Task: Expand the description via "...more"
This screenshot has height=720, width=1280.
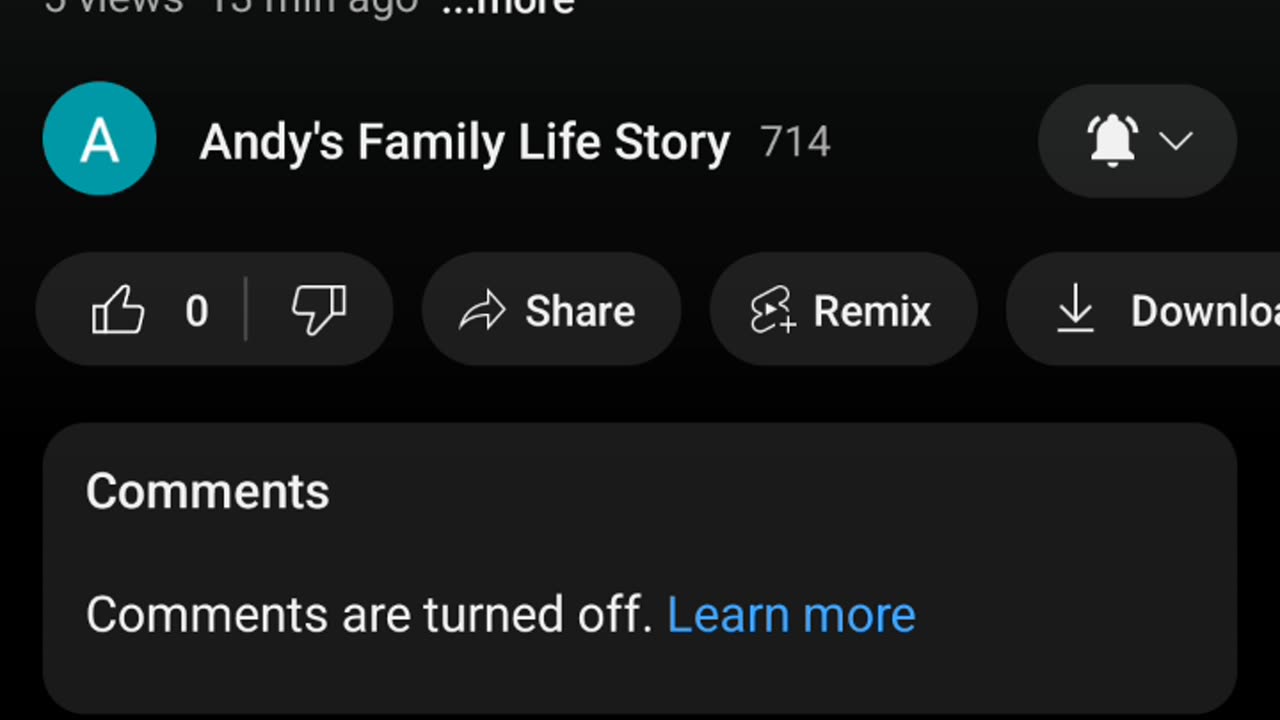Action: tap(508, 6)
